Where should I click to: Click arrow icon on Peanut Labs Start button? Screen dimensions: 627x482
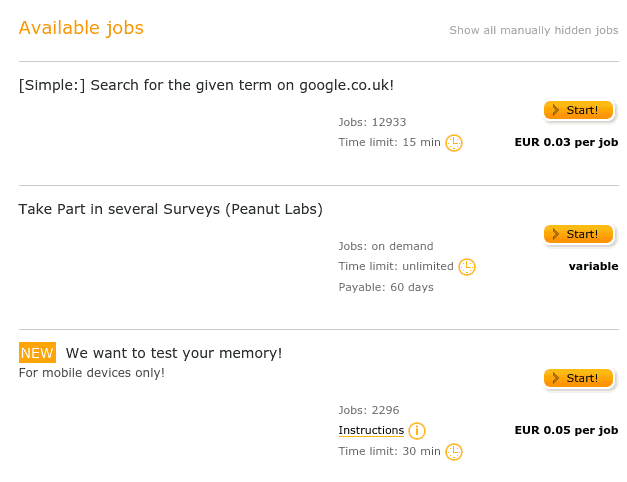point(555,234)
